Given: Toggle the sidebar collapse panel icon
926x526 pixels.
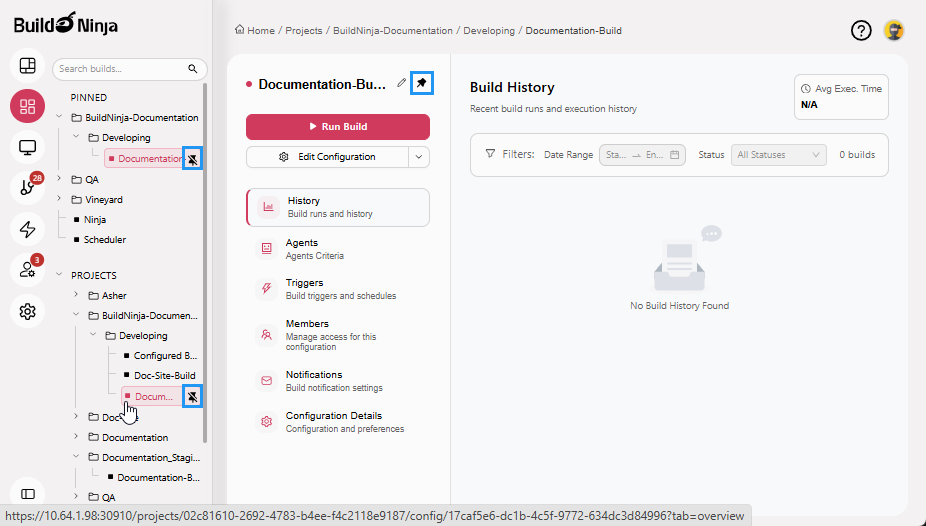Looking at the screenshot, I should coord(28,493).
